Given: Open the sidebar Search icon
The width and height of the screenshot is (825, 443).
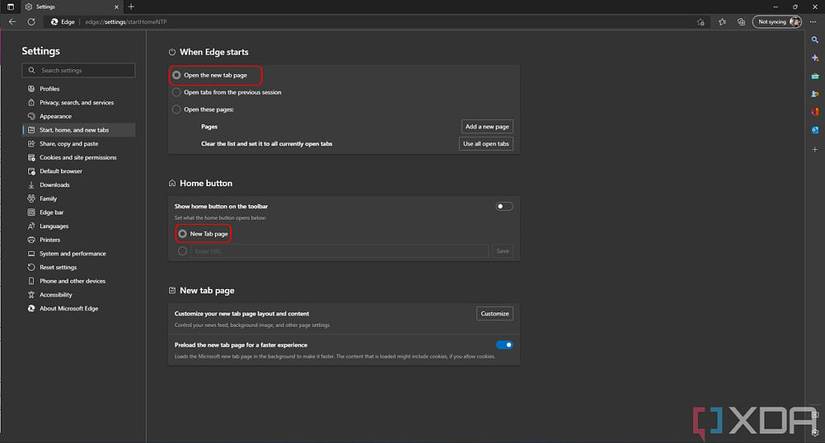Looking at the screenshot, I should click(814, 40).
